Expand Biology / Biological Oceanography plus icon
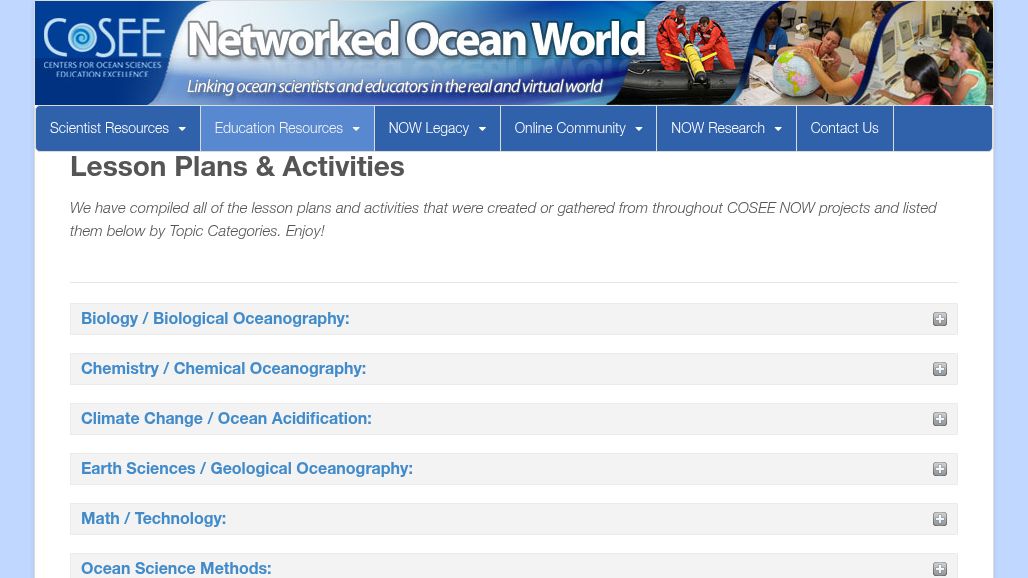Screen dimensions: 1028x578 (939, 319)
